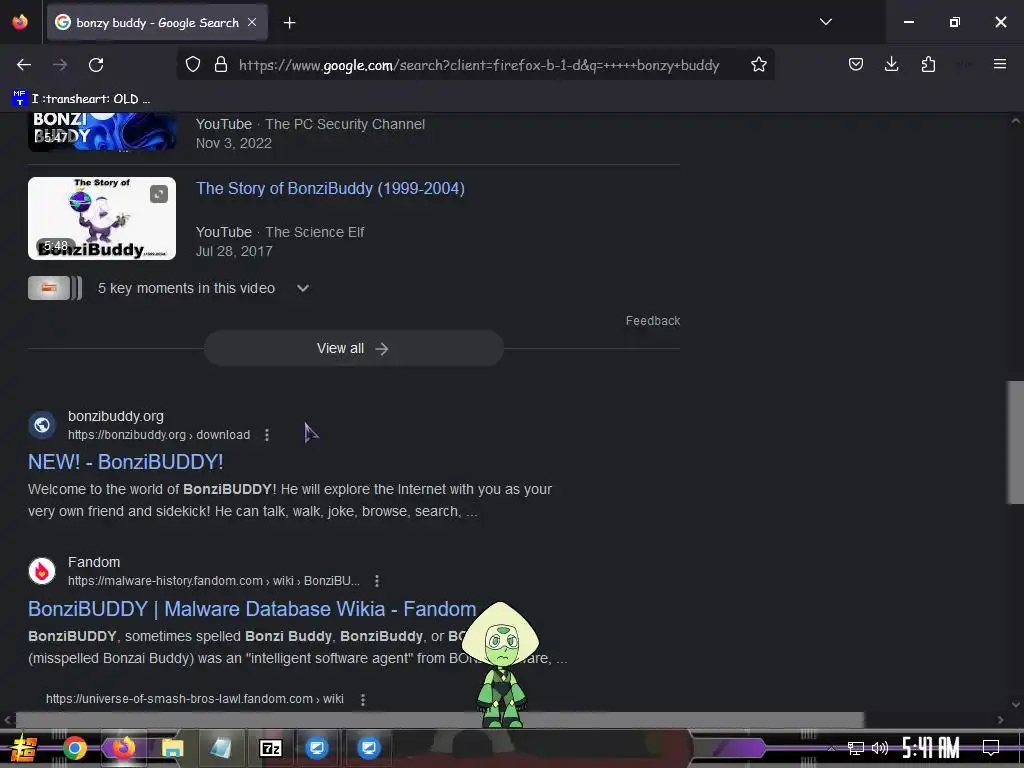1024x768 pixels.
Task: Open network status tray icon
Action: (x=856, y=748)
